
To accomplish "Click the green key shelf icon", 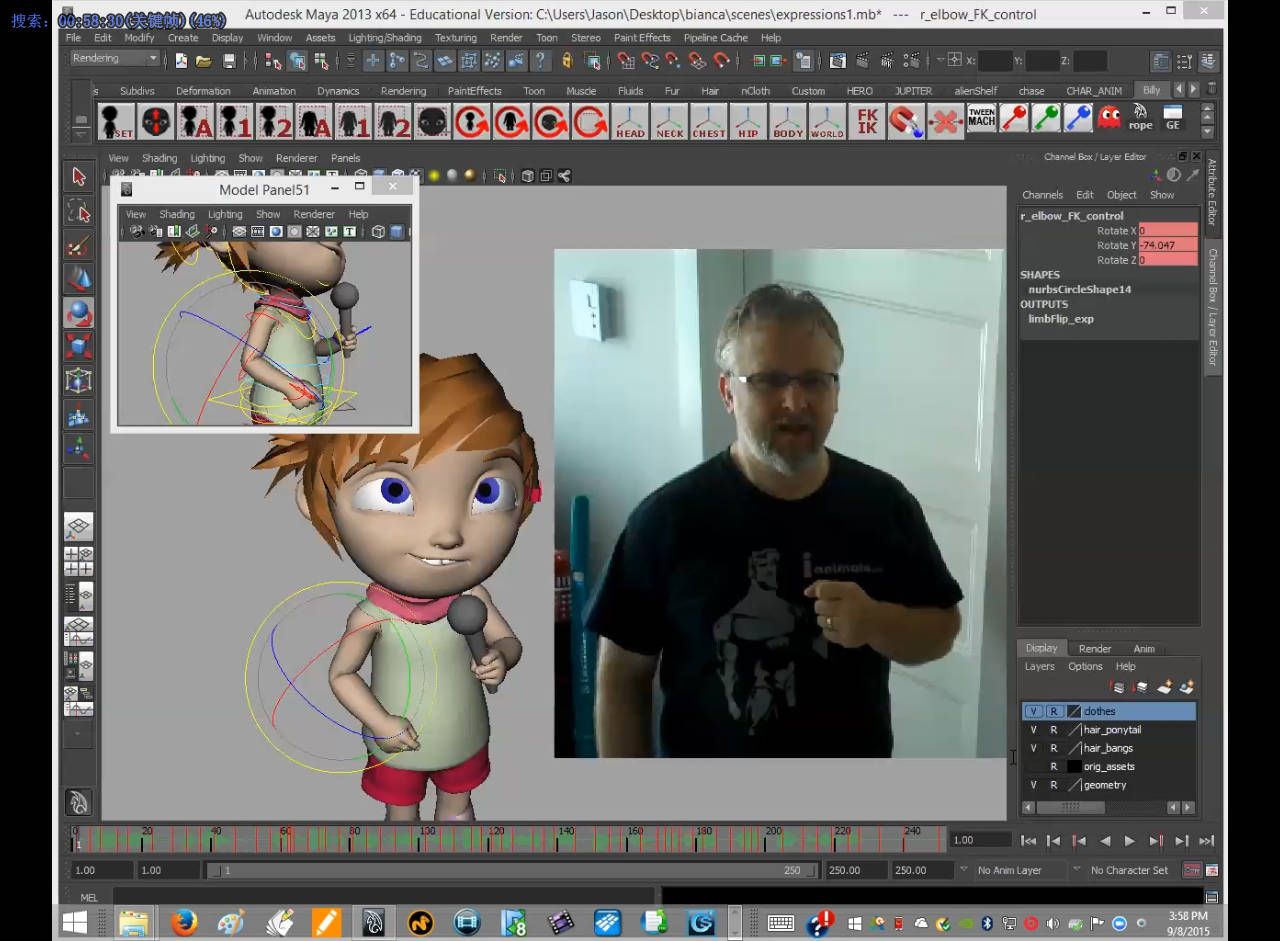I will point(1046,118).
